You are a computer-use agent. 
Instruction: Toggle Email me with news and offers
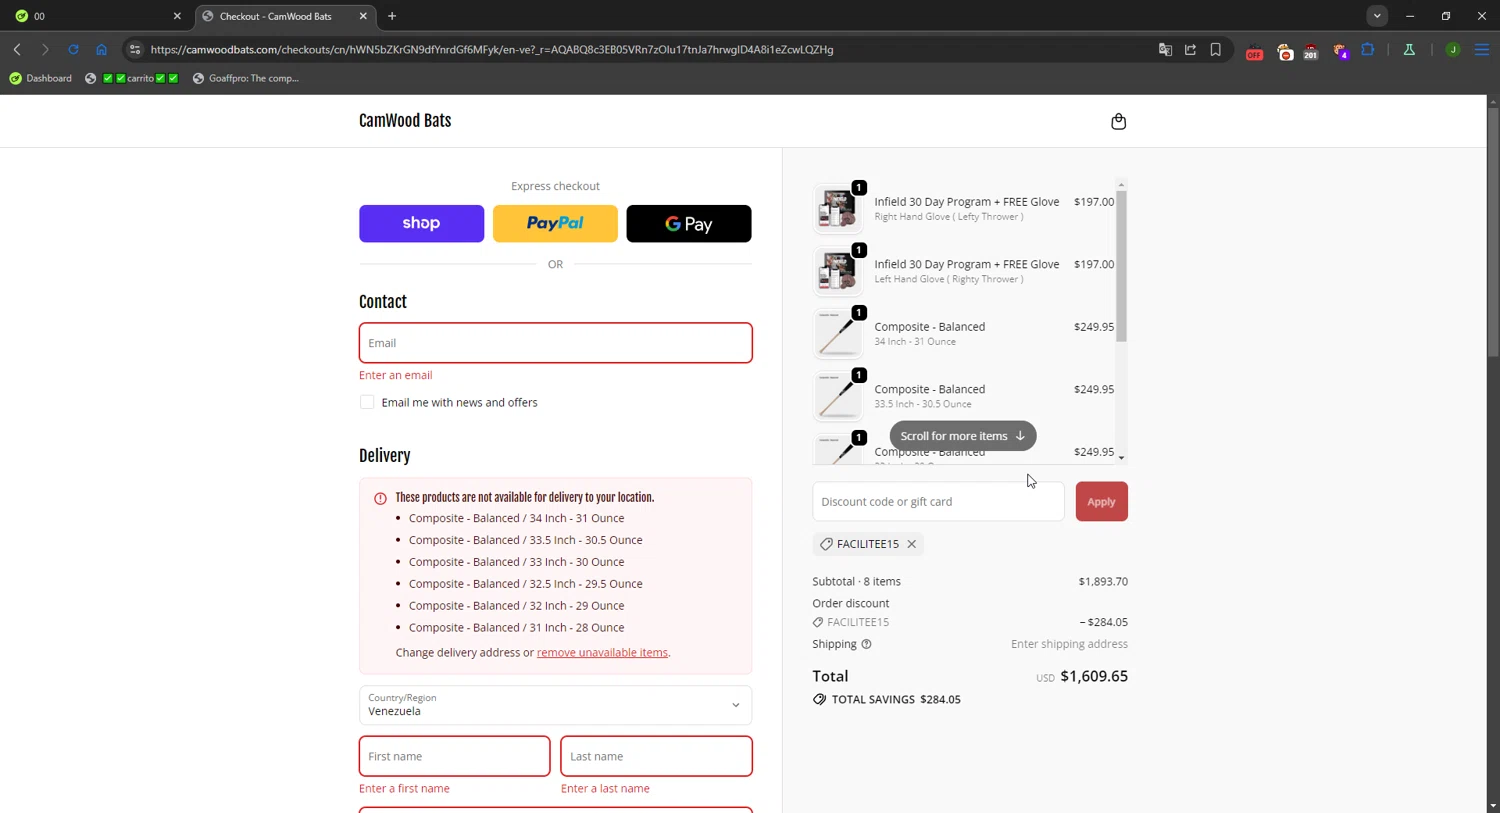tap(367, 402)
